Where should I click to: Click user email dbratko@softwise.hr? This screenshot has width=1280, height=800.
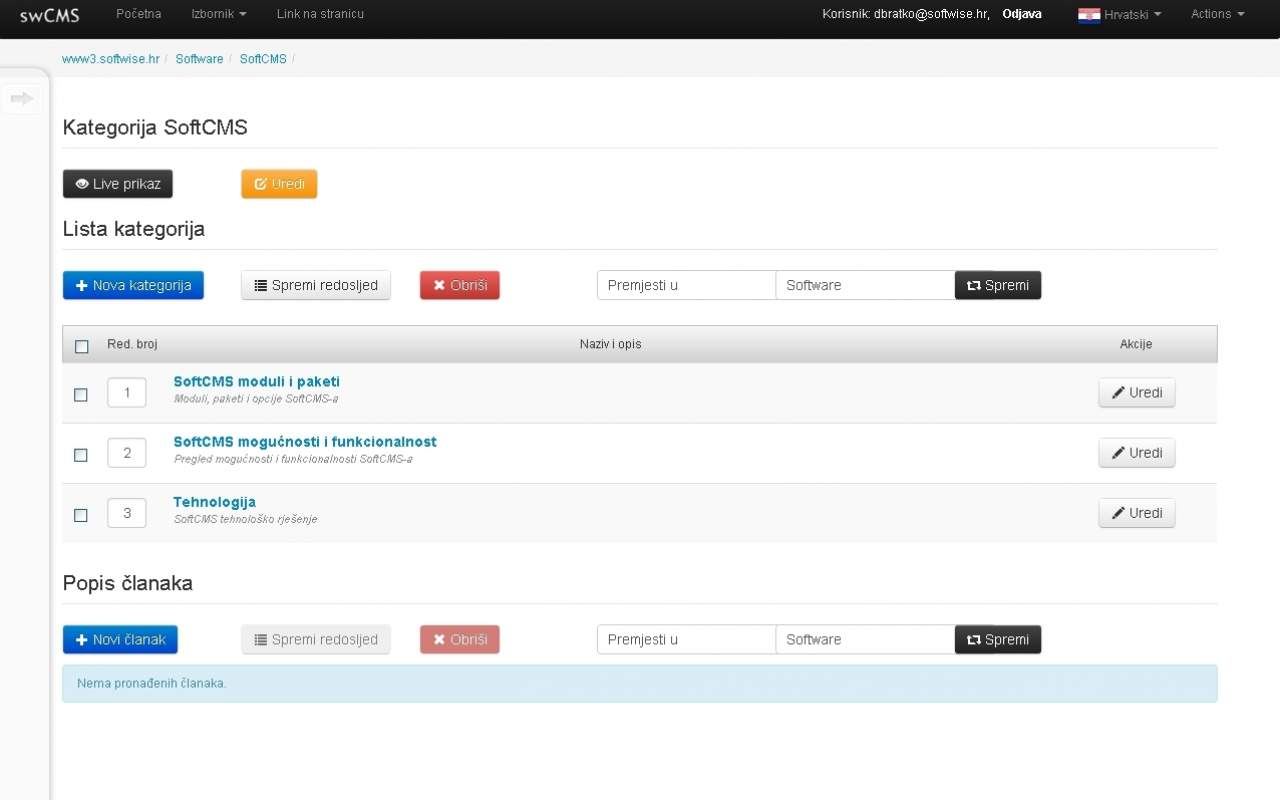tap(931, 14)
